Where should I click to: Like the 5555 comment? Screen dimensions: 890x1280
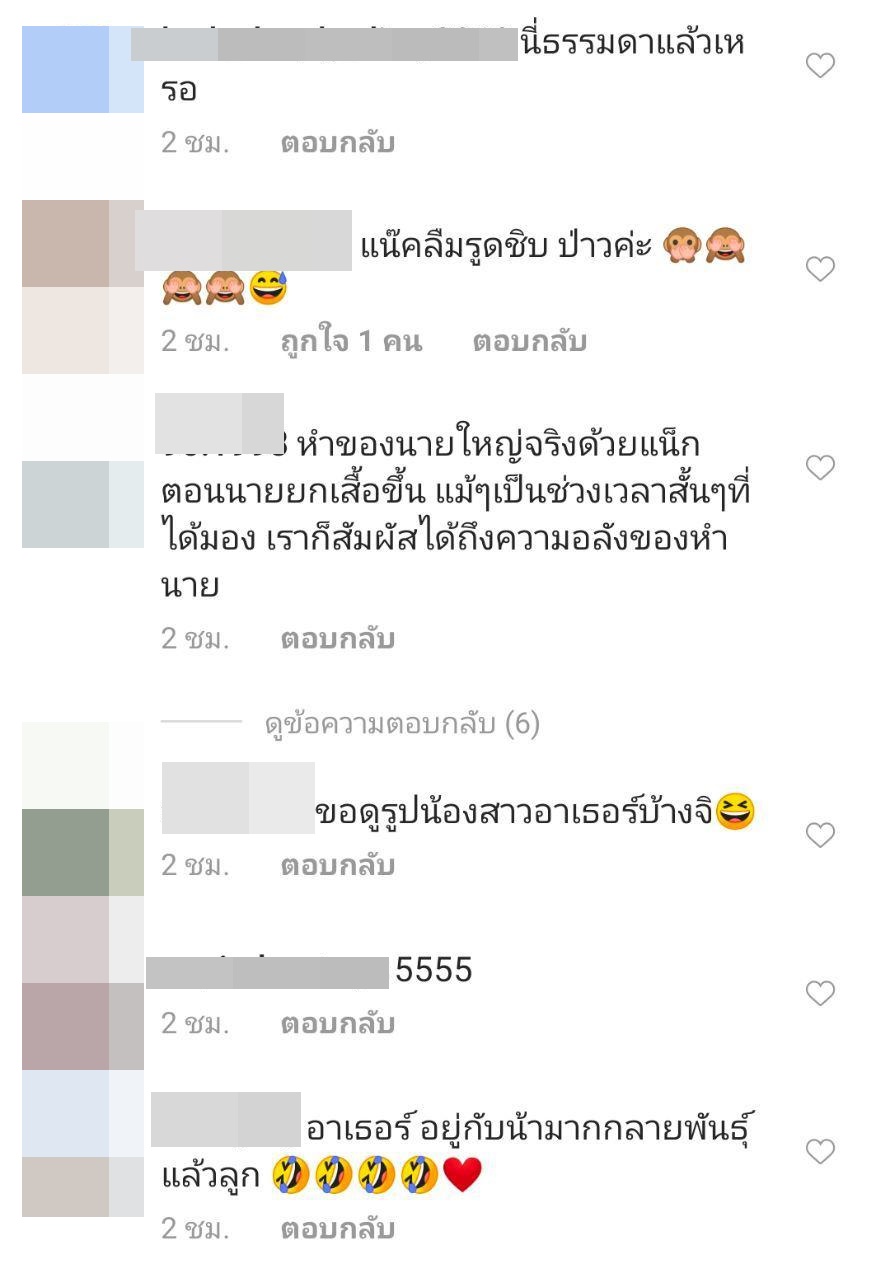820,993
